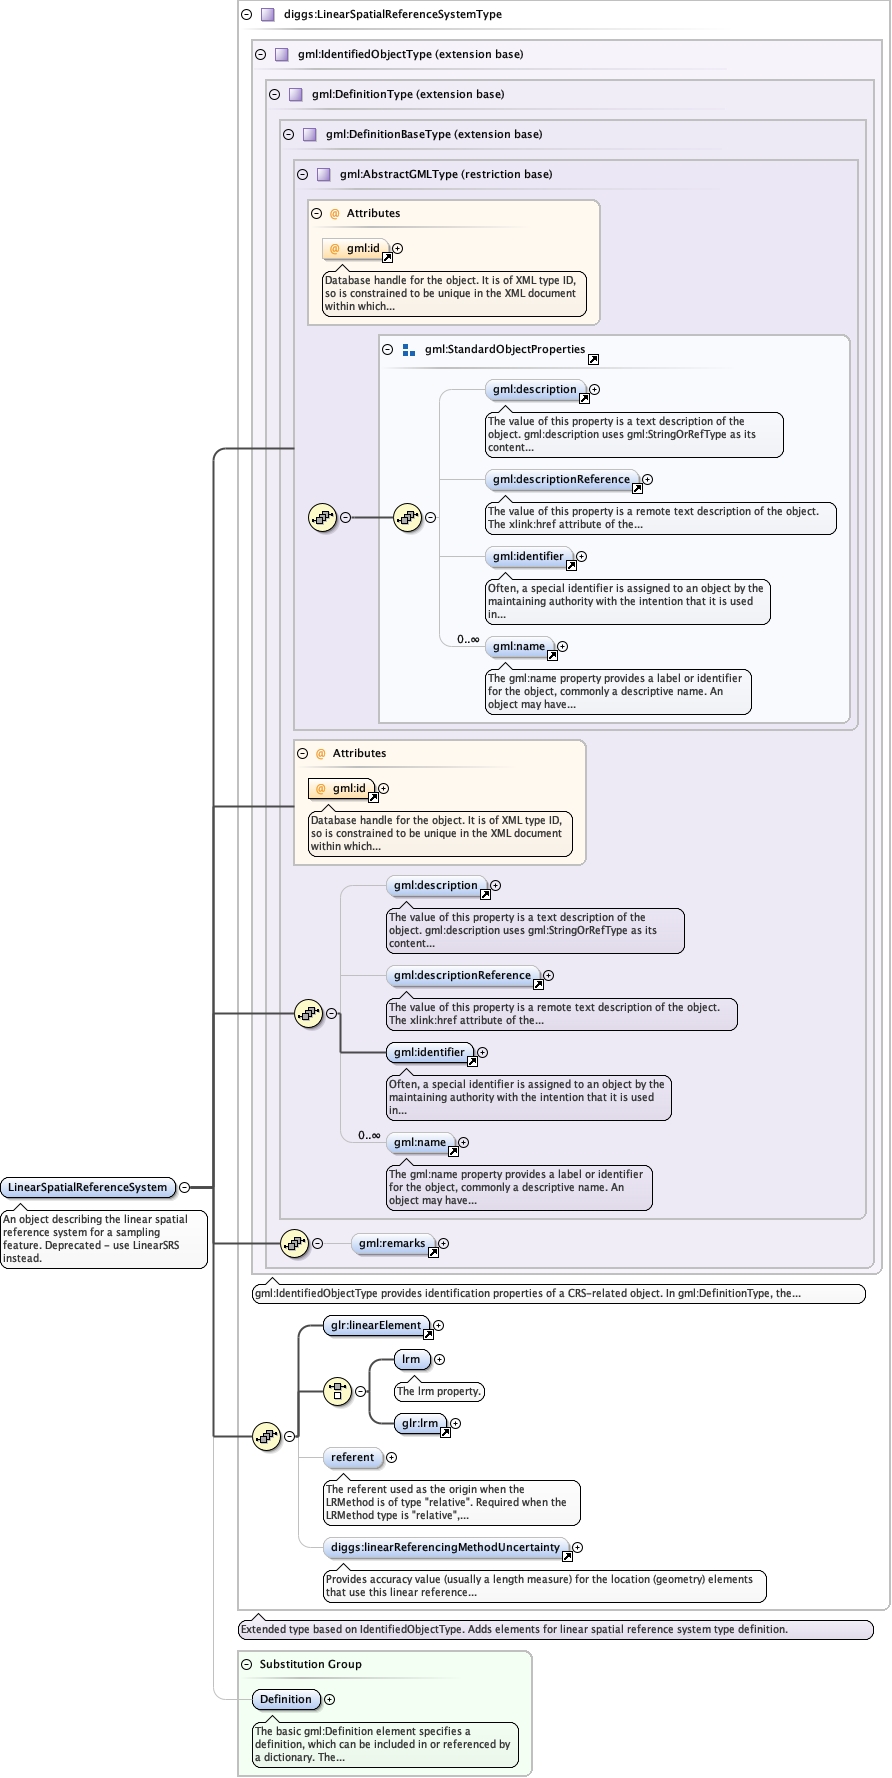Select the LinearSpatialReferenceSystem element
The height and width of the screenshot is (1778, 892).
(x=87, y=1187)
